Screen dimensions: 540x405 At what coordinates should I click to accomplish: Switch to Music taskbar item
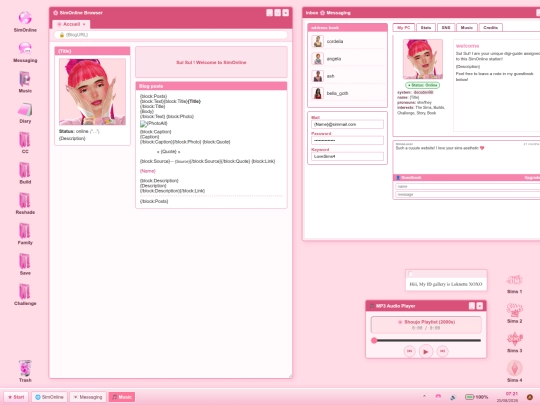click(122, 397)
